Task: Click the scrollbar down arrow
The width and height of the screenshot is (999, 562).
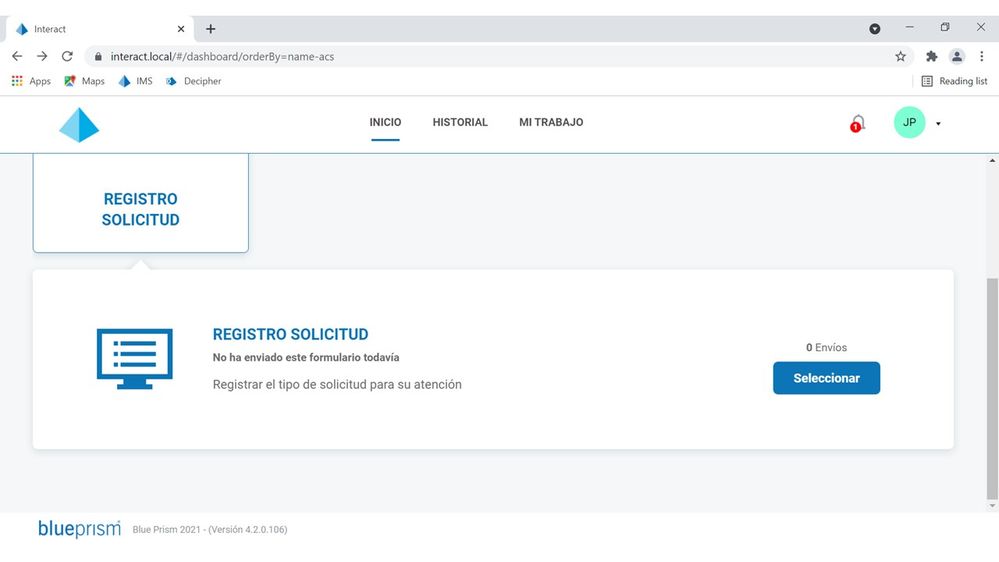Action: [x=992, y=506]
